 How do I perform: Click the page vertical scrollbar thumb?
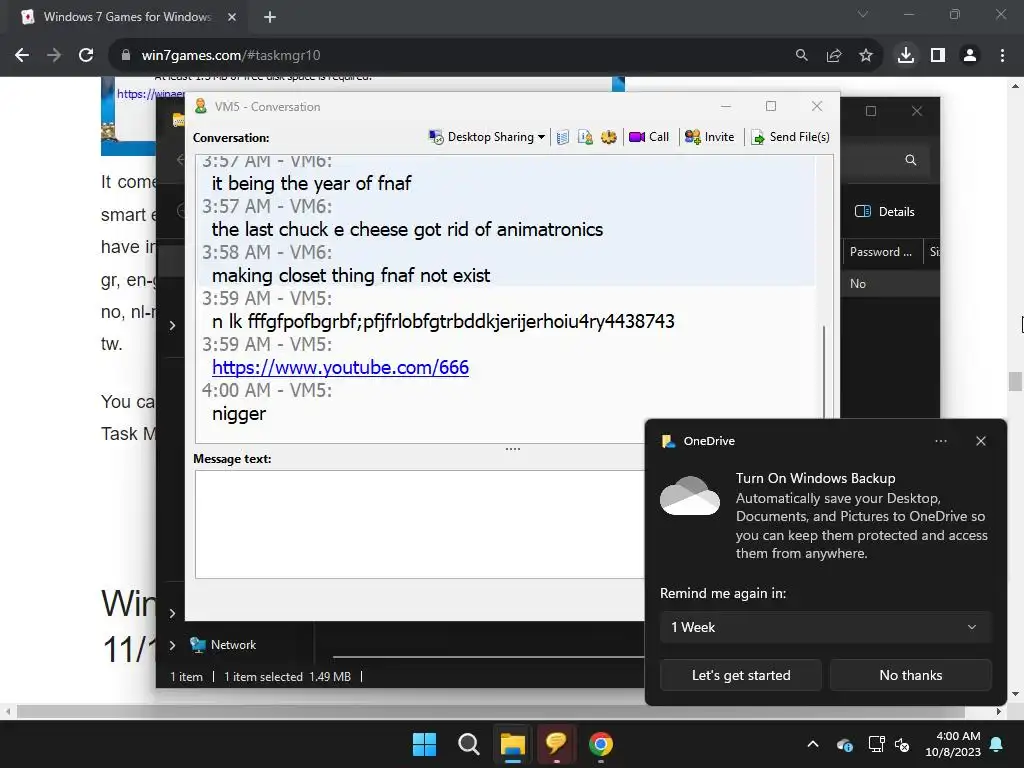(x=1015, y=381)
